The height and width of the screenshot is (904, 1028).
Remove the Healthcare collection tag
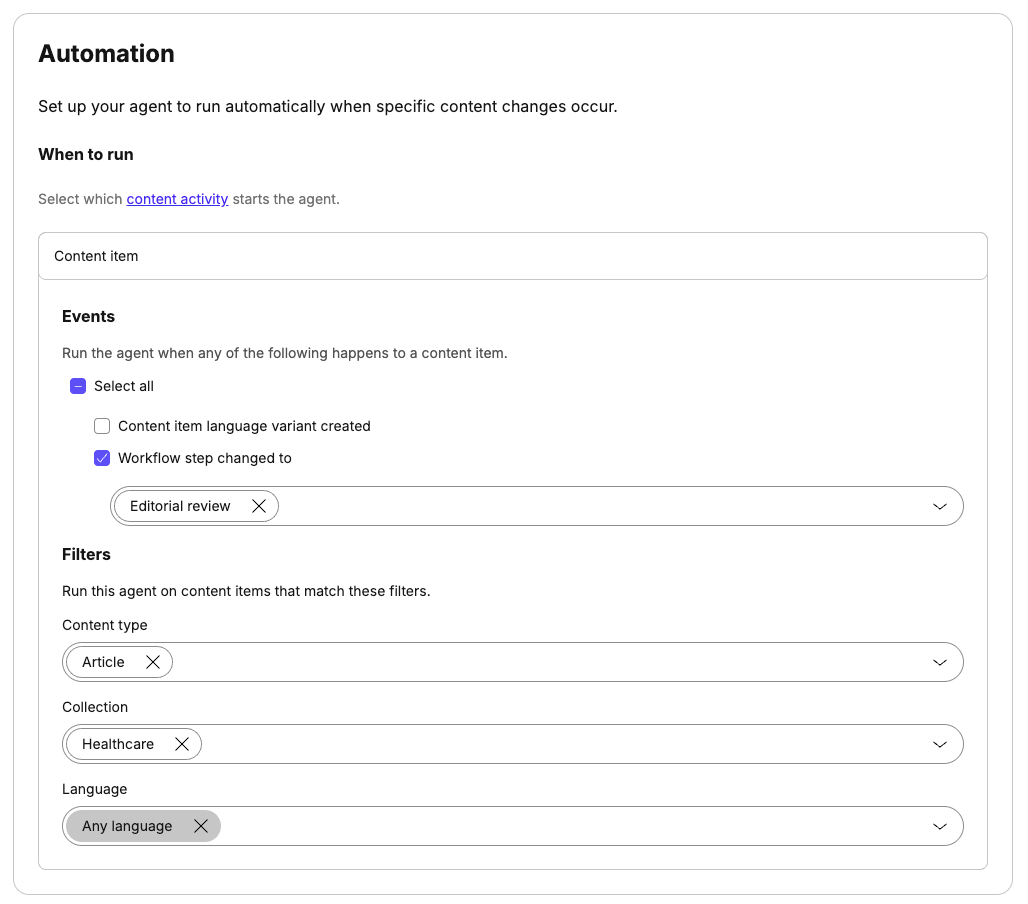pos(182,744)
